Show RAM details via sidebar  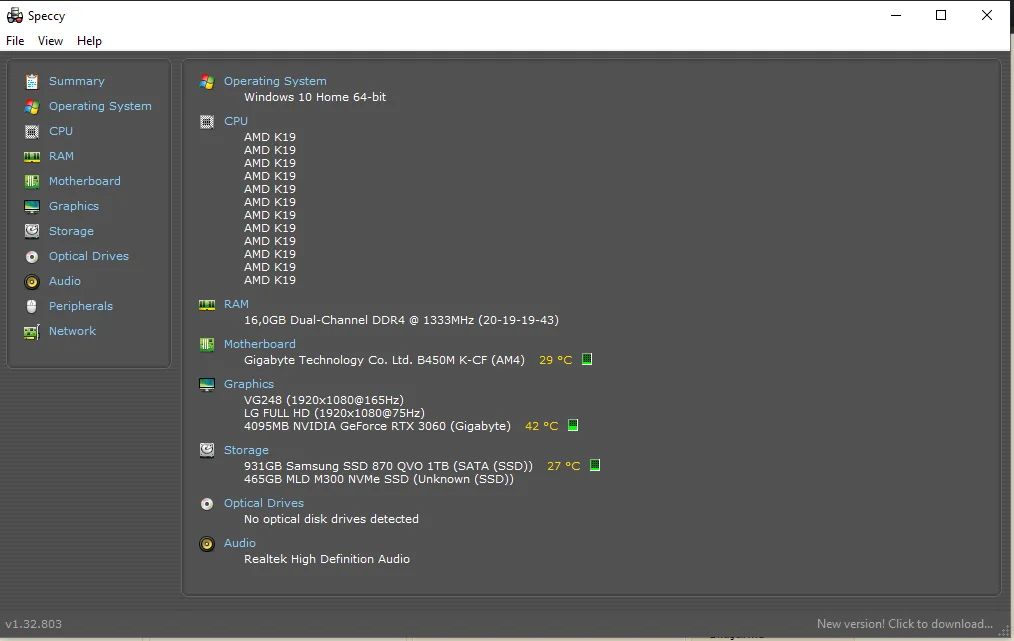[61, 156]
